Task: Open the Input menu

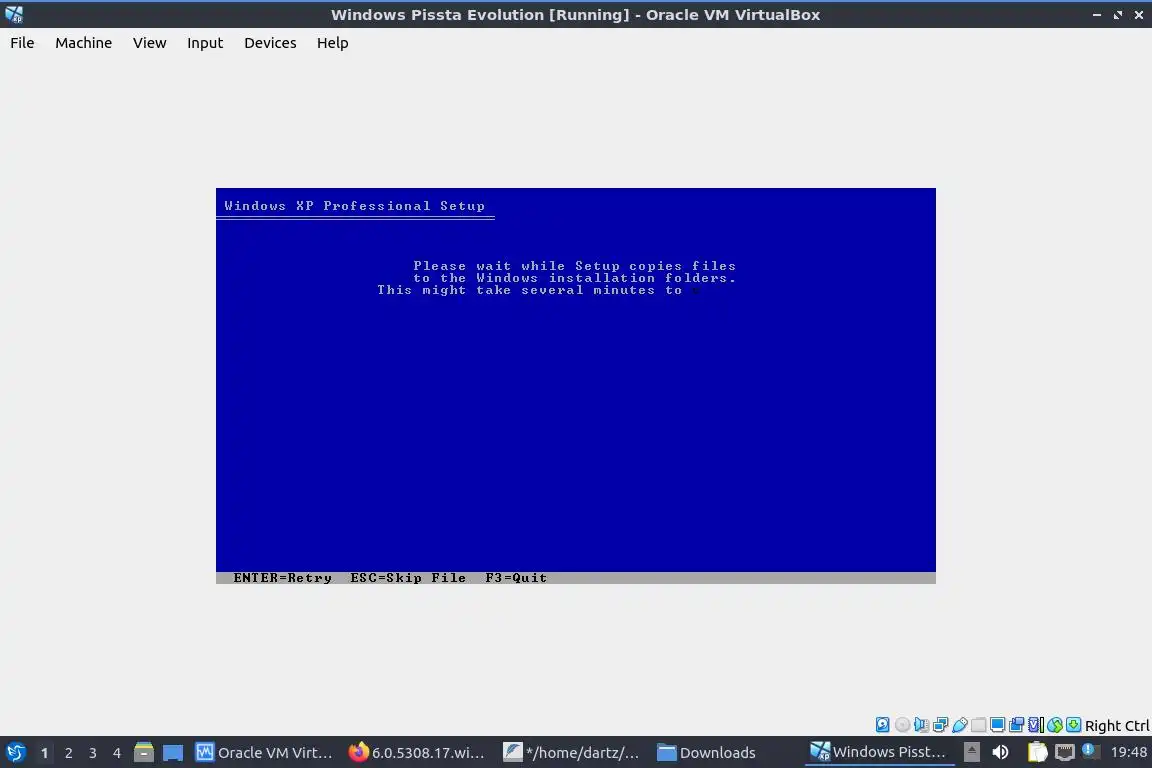Action: click(x=204, y=43)
